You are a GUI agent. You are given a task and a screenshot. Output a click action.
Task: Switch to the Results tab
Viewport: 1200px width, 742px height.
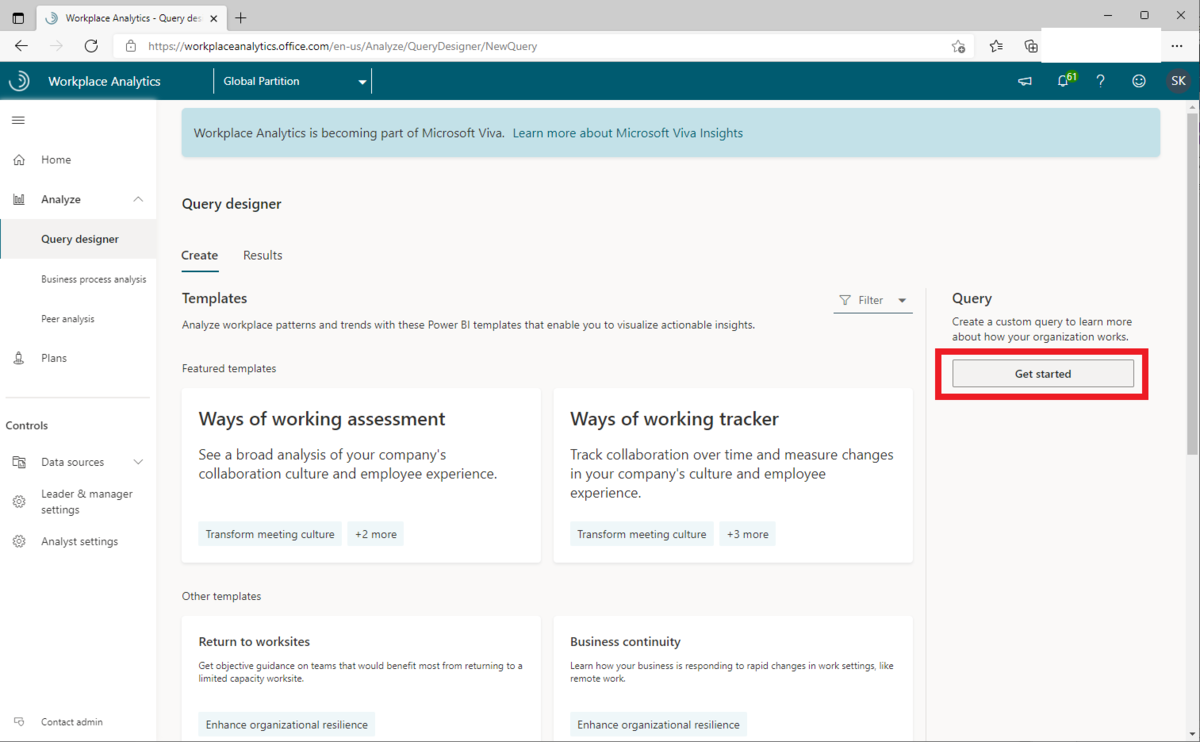tap(263, 256)
